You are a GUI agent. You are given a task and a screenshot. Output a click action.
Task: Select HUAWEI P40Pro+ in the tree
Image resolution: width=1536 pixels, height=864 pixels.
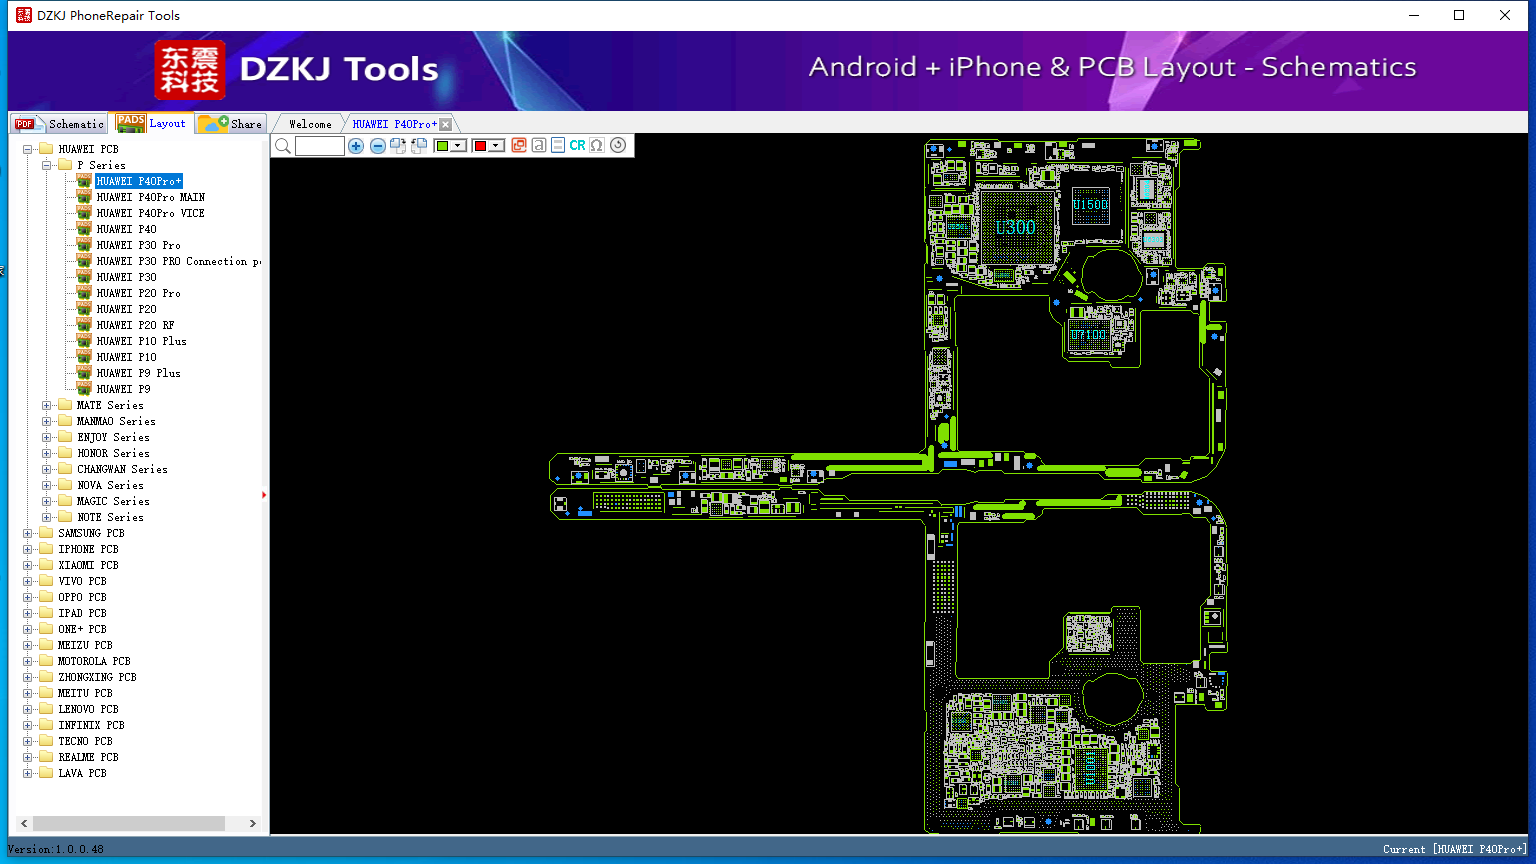pyautogui.click(x=139, y=181)
